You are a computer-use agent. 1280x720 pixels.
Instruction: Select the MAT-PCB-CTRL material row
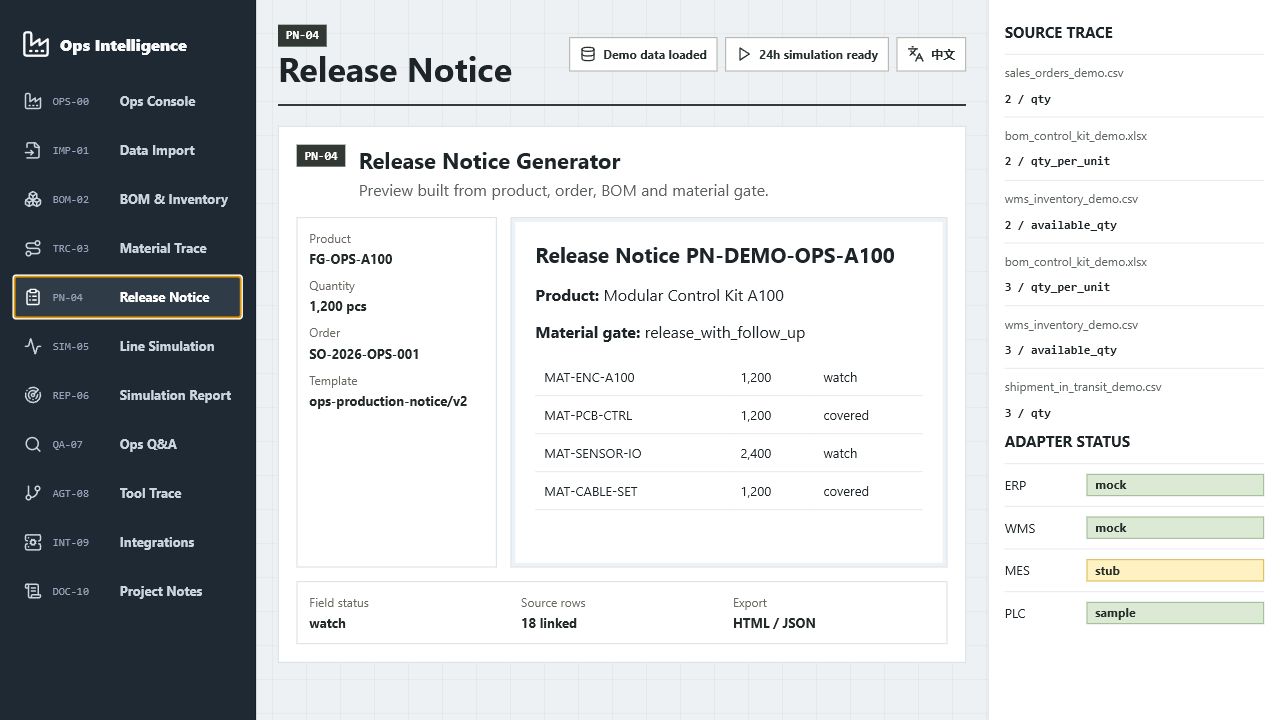(x=728, y=415)
